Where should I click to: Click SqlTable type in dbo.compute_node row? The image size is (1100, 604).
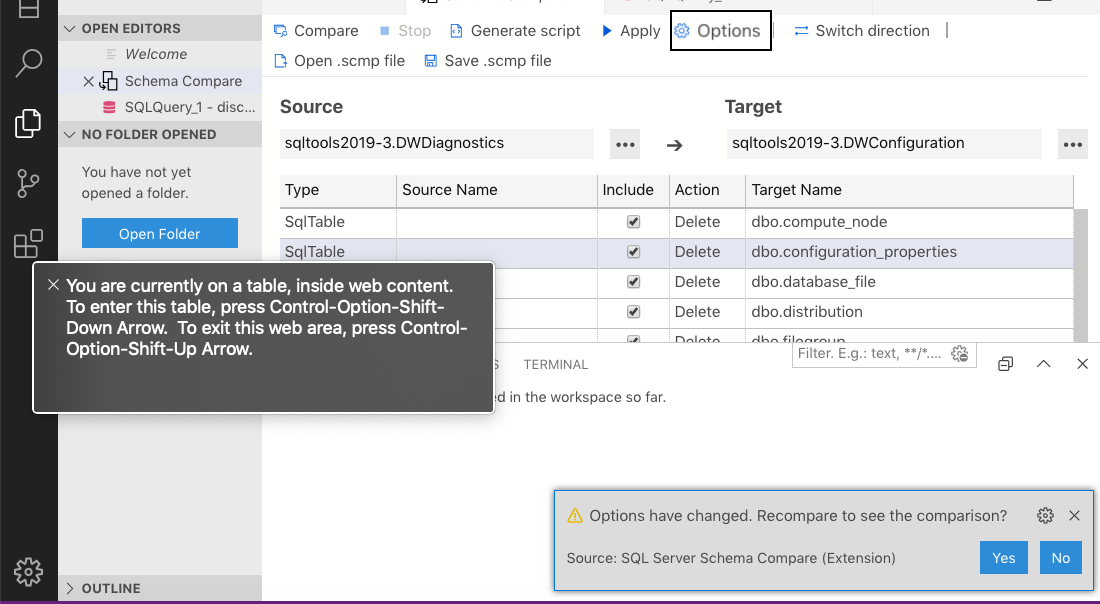coord(338,222)
